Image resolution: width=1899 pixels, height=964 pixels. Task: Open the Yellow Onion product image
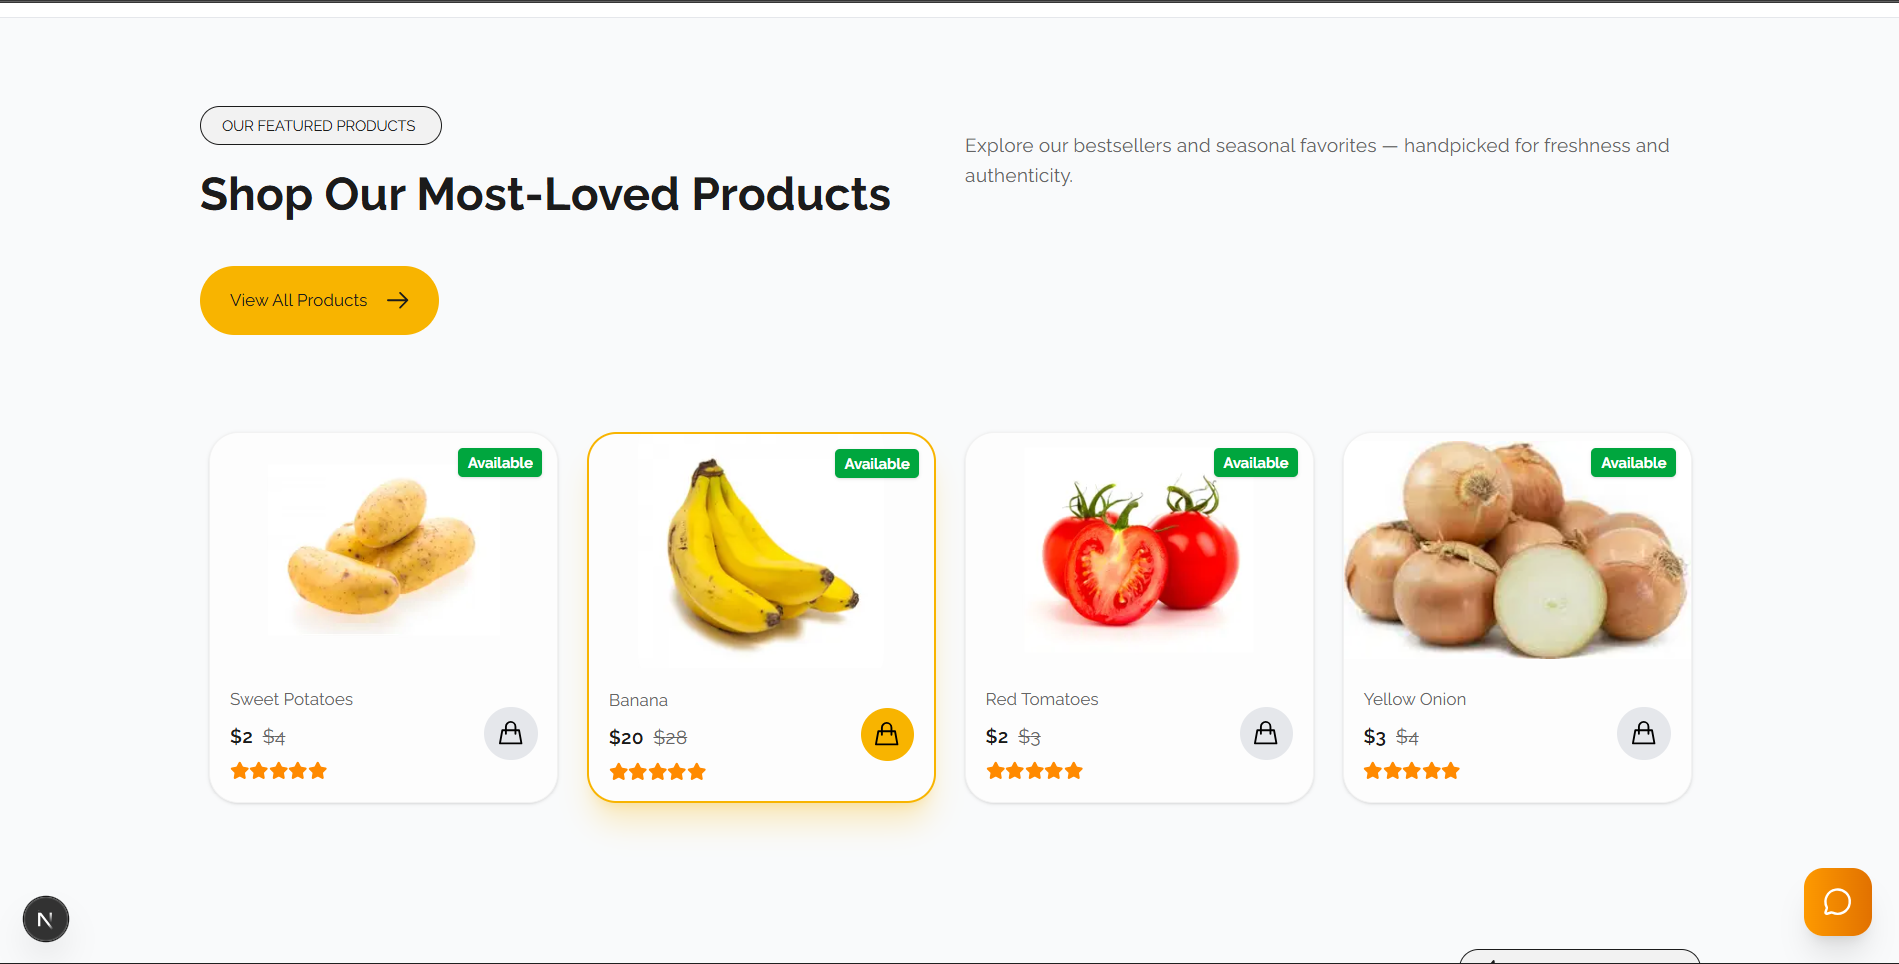click(1517, 552)
